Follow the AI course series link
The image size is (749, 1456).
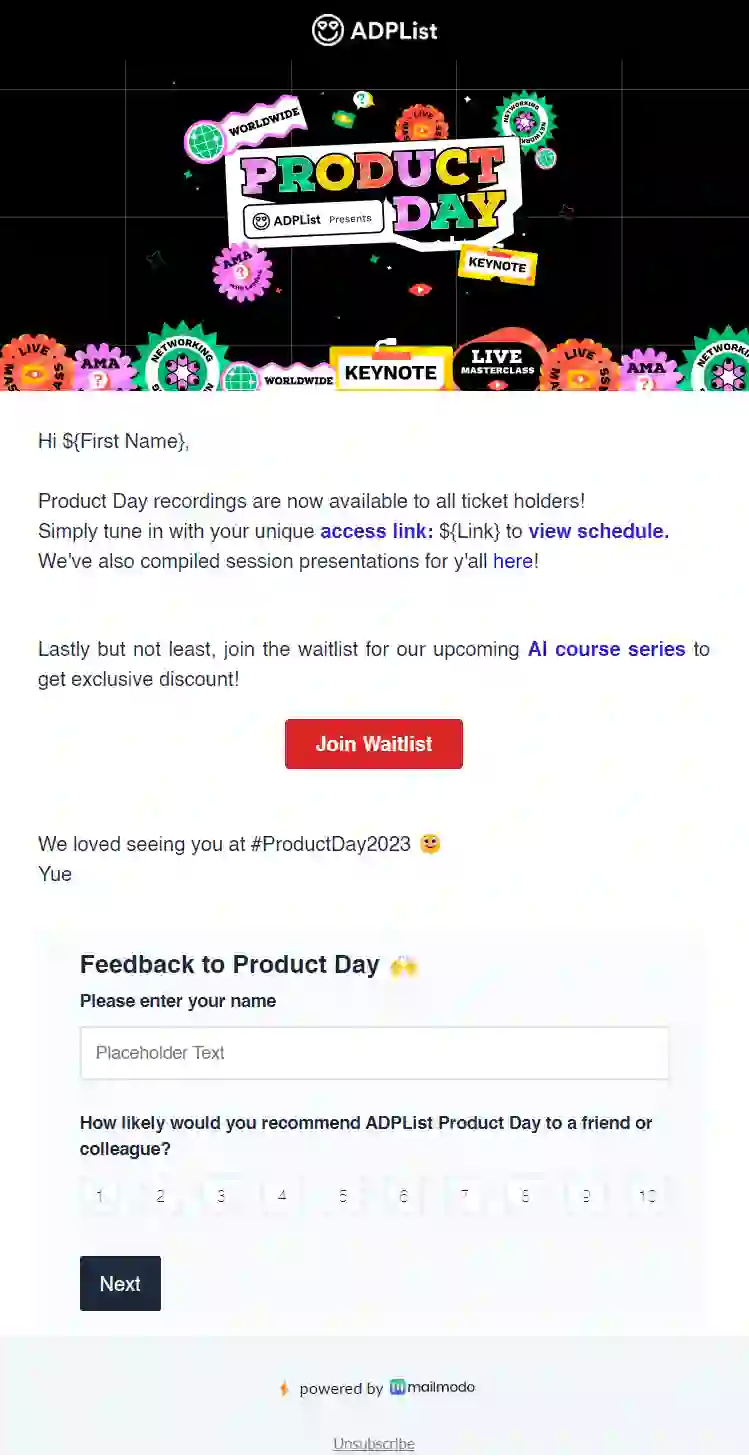(606, 649)
